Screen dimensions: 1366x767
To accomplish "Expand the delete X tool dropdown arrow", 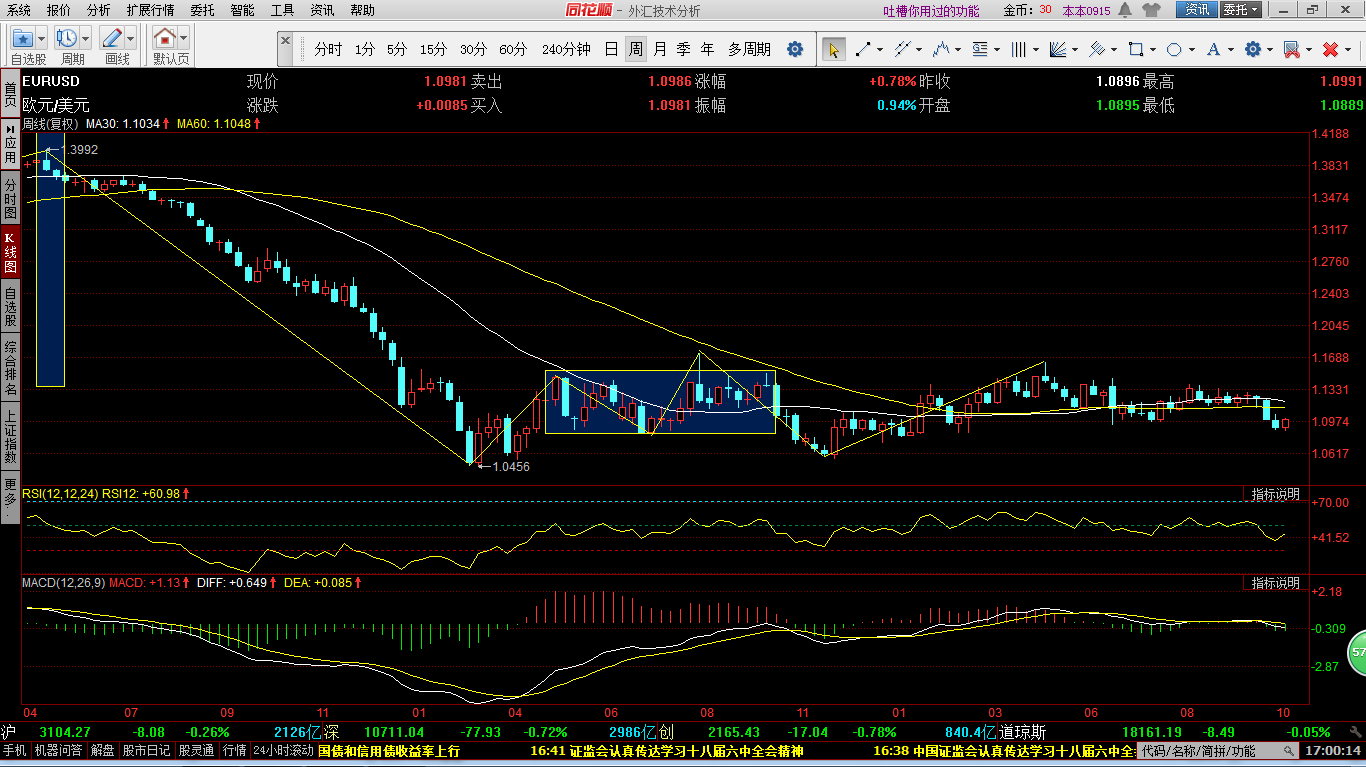I will click(1348, 49).
